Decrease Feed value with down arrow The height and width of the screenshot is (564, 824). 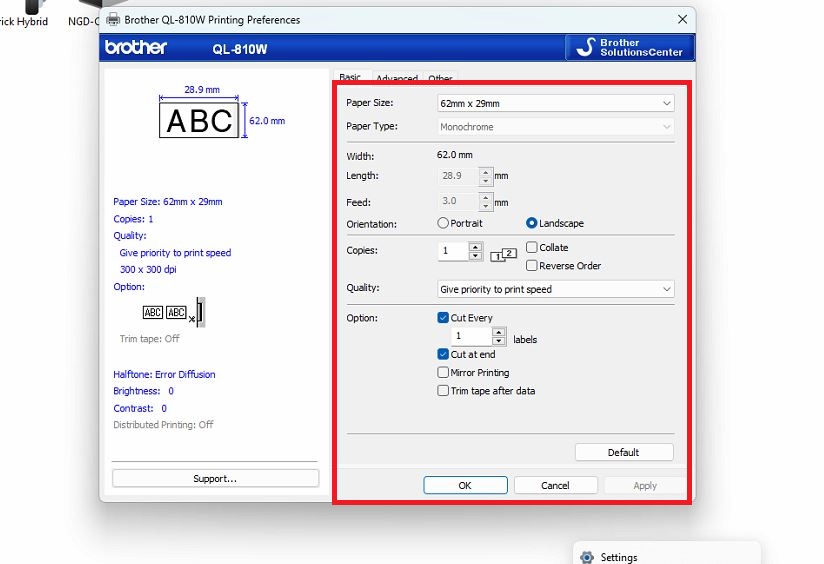click(486, 207)
